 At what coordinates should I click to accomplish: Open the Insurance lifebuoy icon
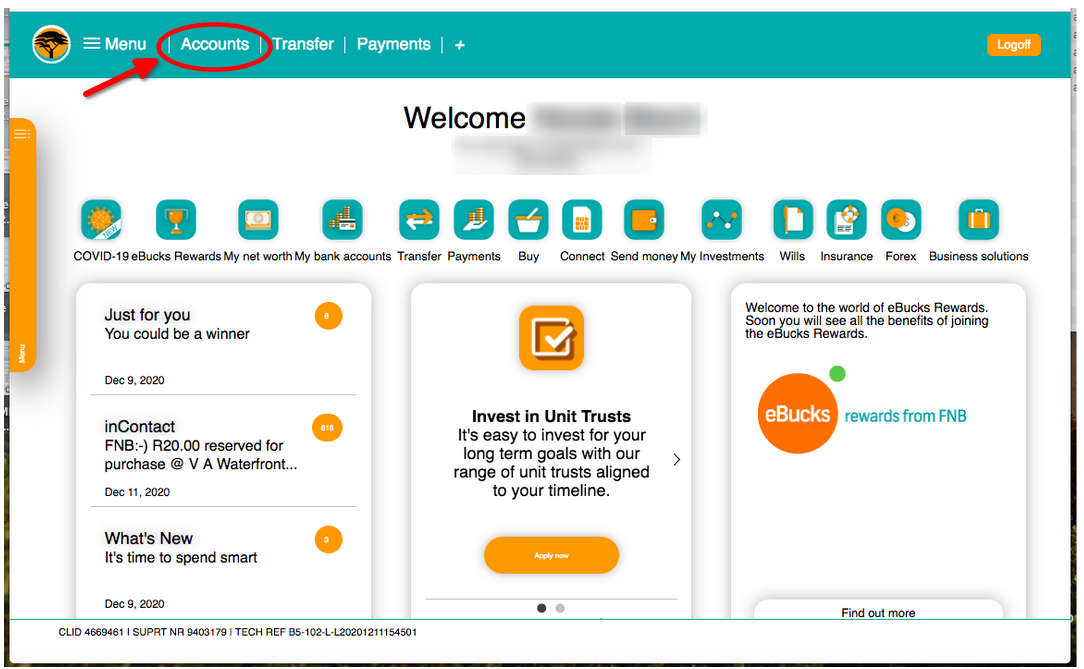tap(846, 220)
